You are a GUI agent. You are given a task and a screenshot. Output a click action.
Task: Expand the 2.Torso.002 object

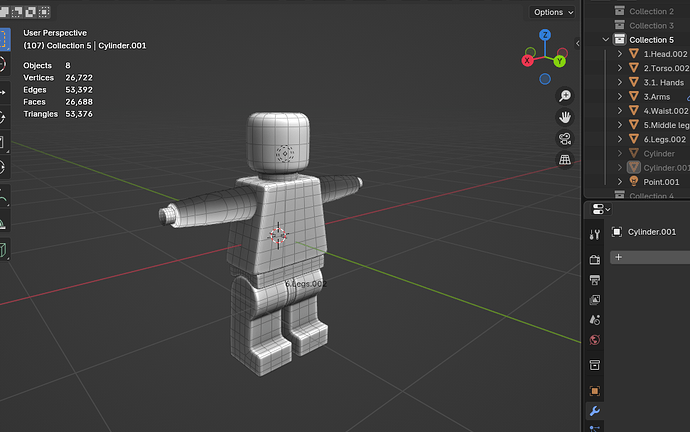pyautogui.click(x=620, y=68)
